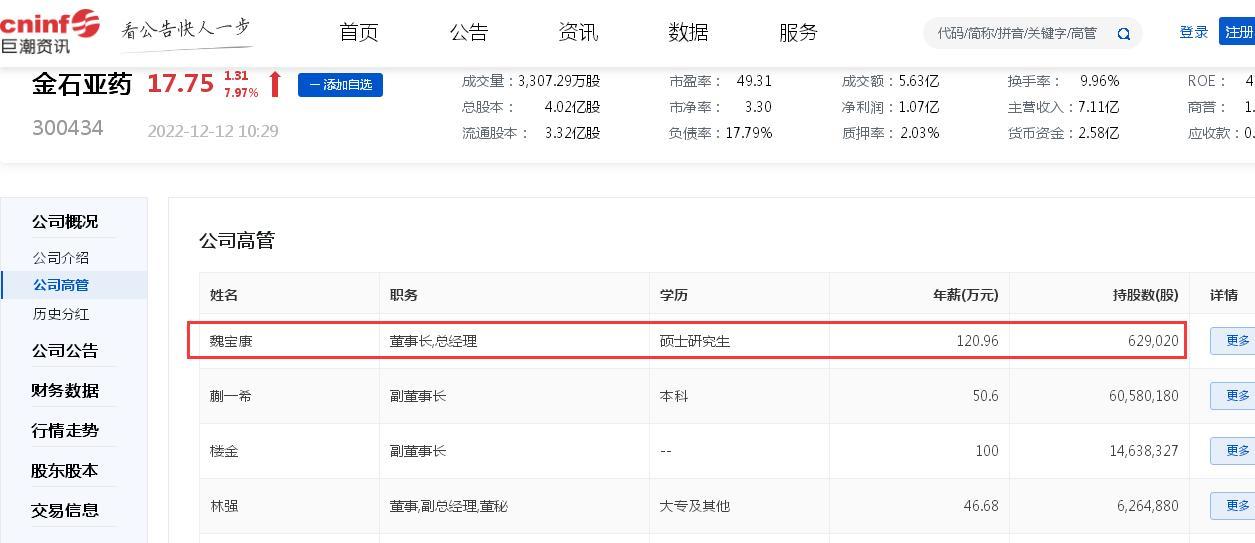1255x543 pixels.
Task: Open the 股东股本 sidebar section
Action: click(65, 471)
